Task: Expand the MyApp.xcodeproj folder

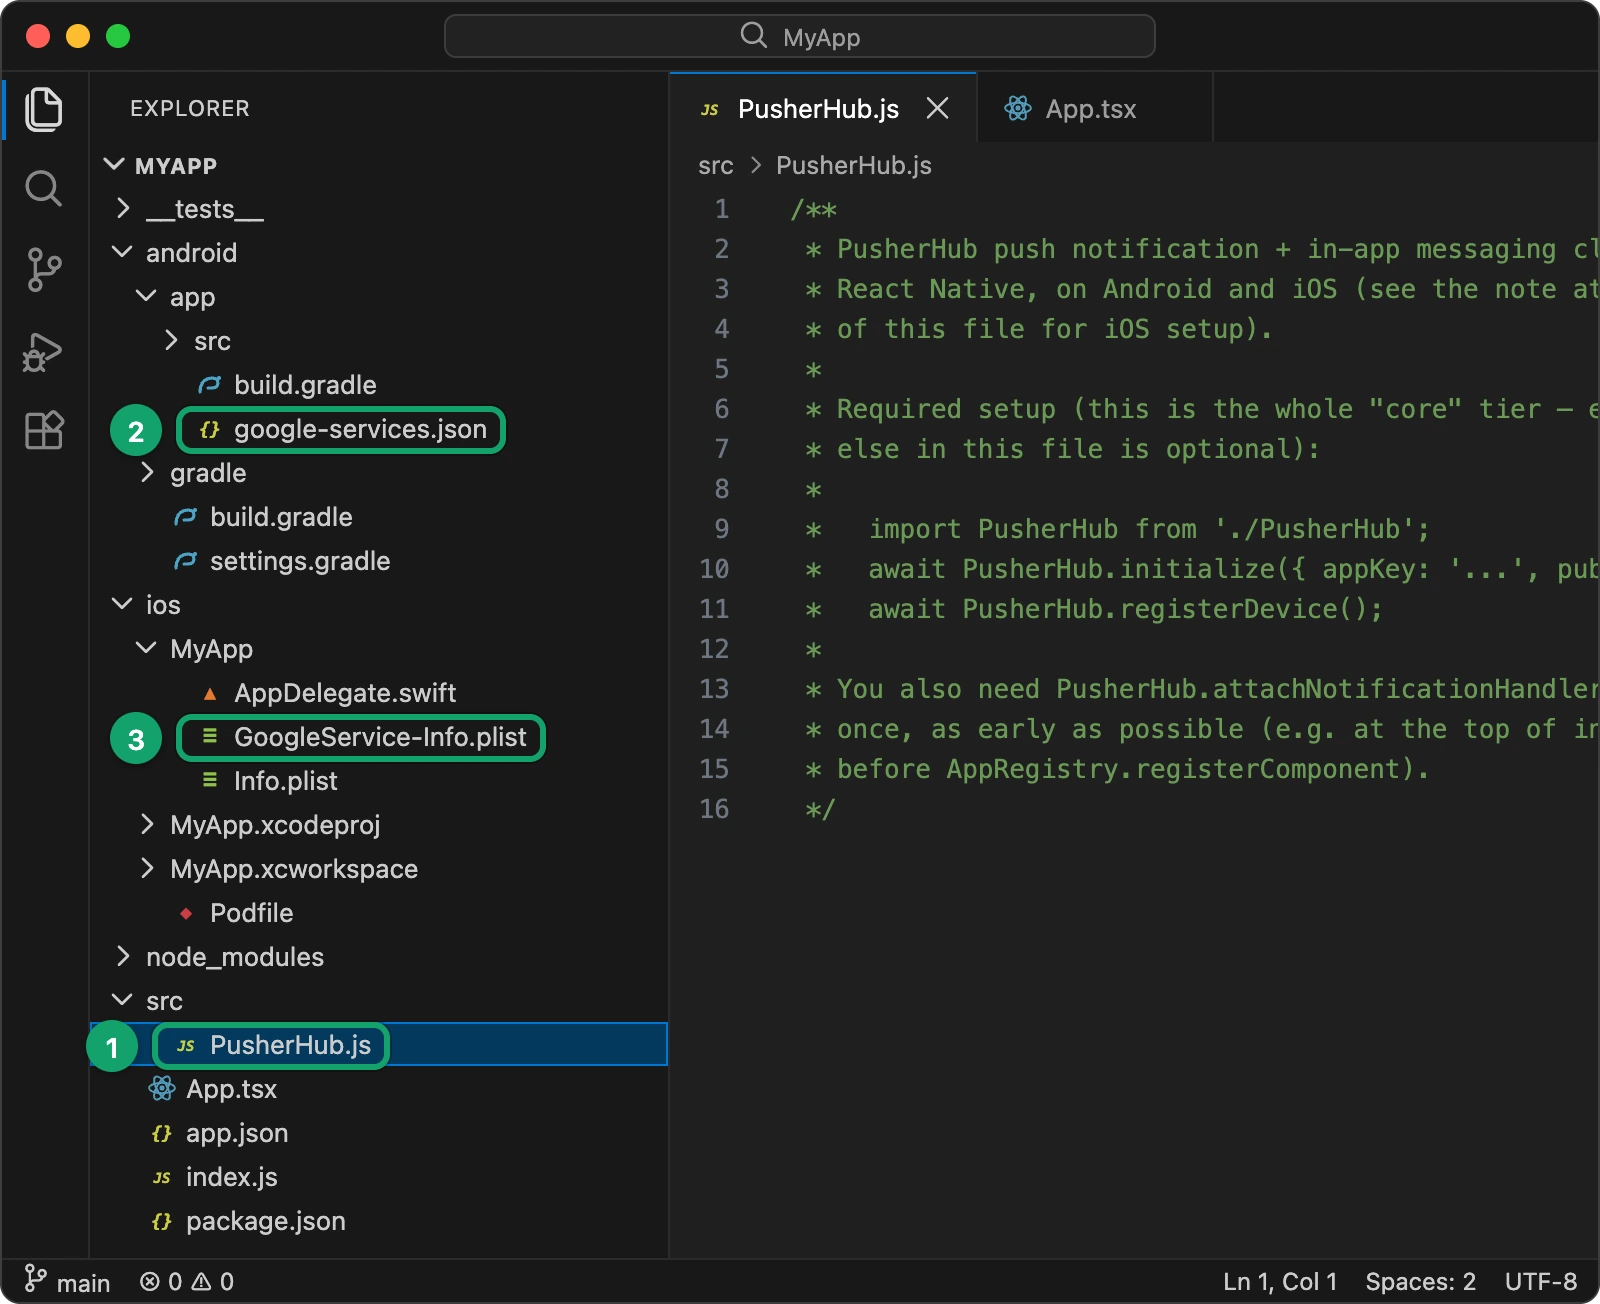Action: [x=146, y=824]
